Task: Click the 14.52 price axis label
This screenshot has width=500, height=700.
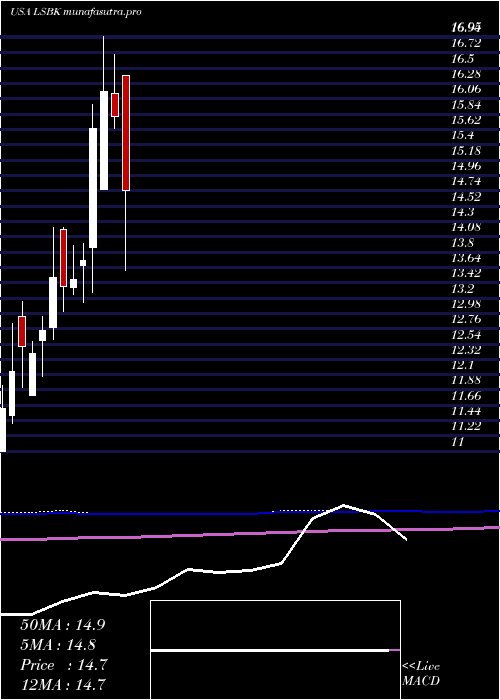Action: pos(466,196)
